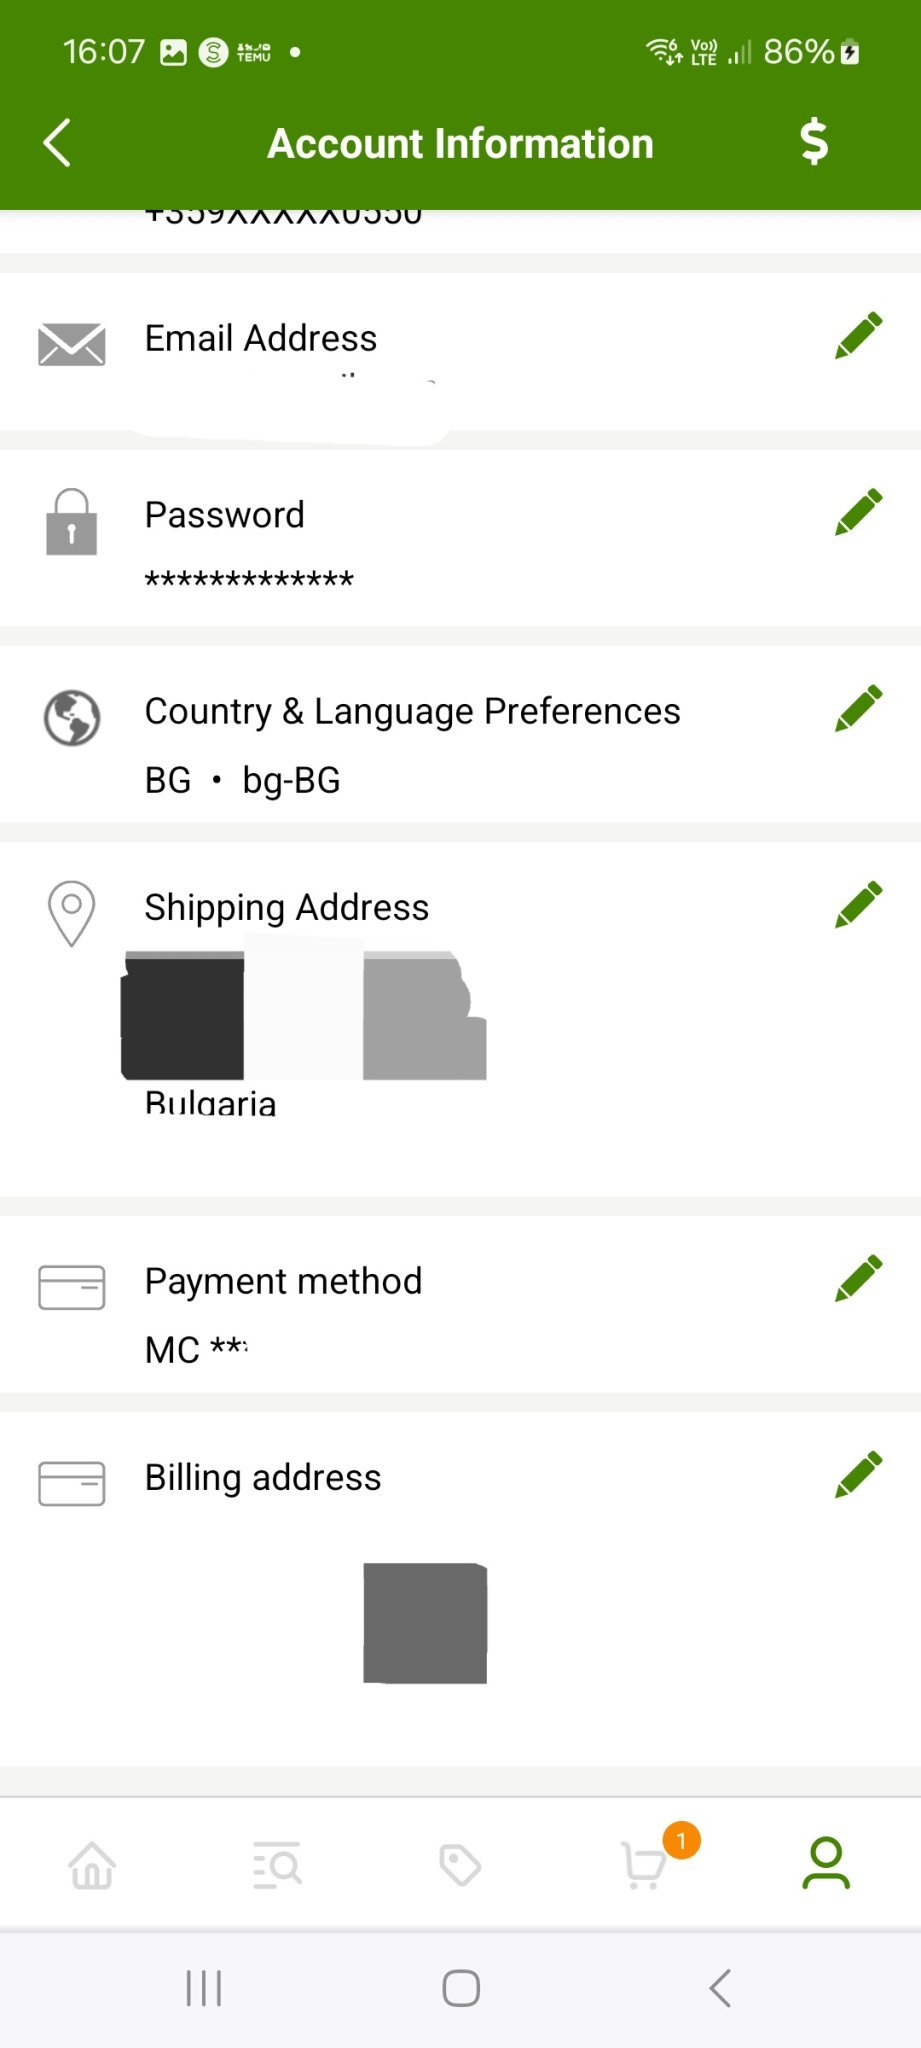Go to the Home tab
Viewport: 921px width, 2048px height.
[x=92, y=1865]
